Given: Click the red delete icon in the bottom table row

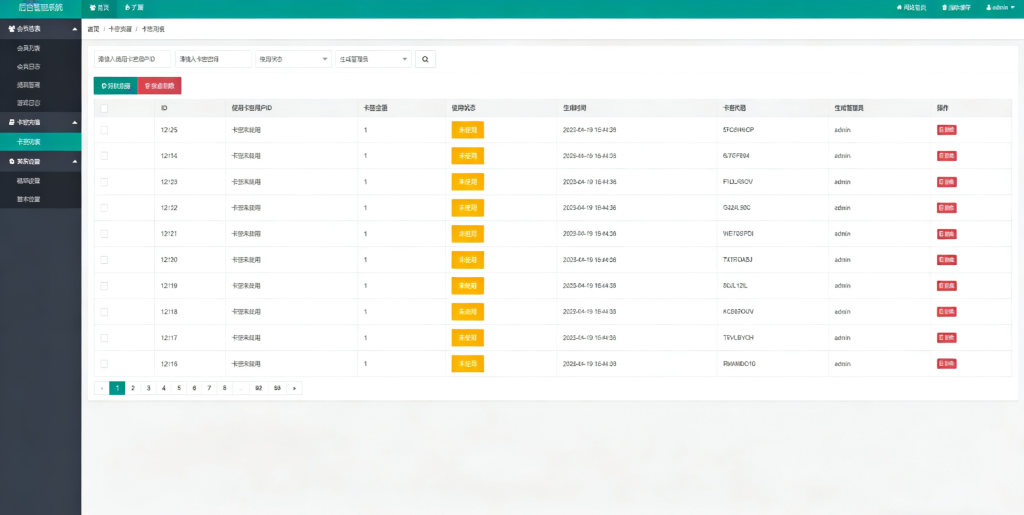Looking at the screenshot, I should [946, 363].
